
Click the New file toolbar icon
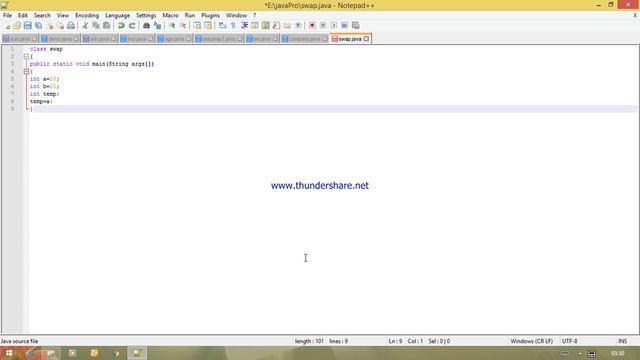[x=7, y=26]
